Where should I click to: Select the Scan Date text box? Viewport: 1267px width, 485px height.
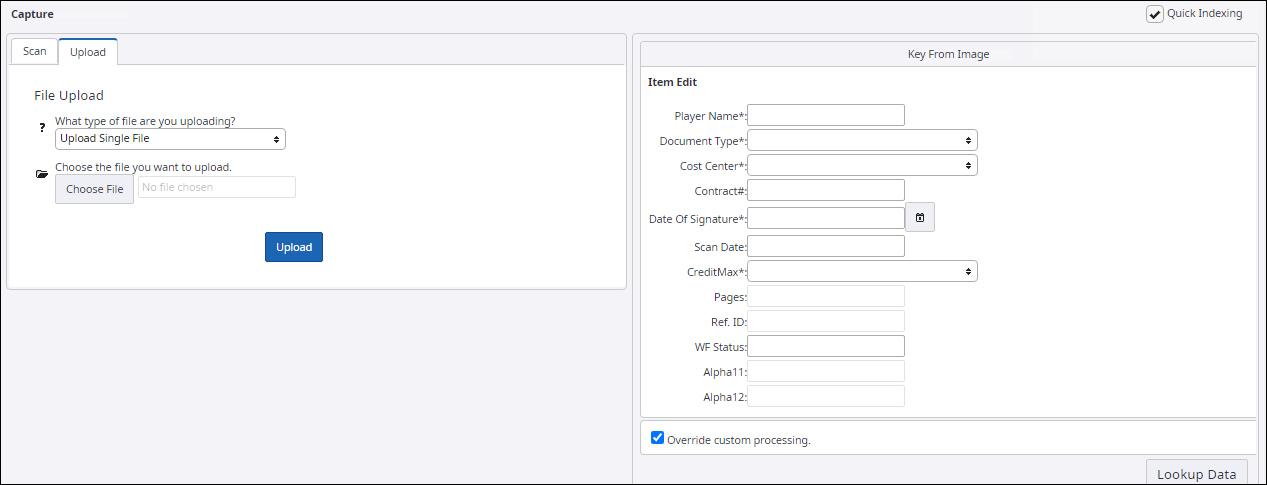826,246
